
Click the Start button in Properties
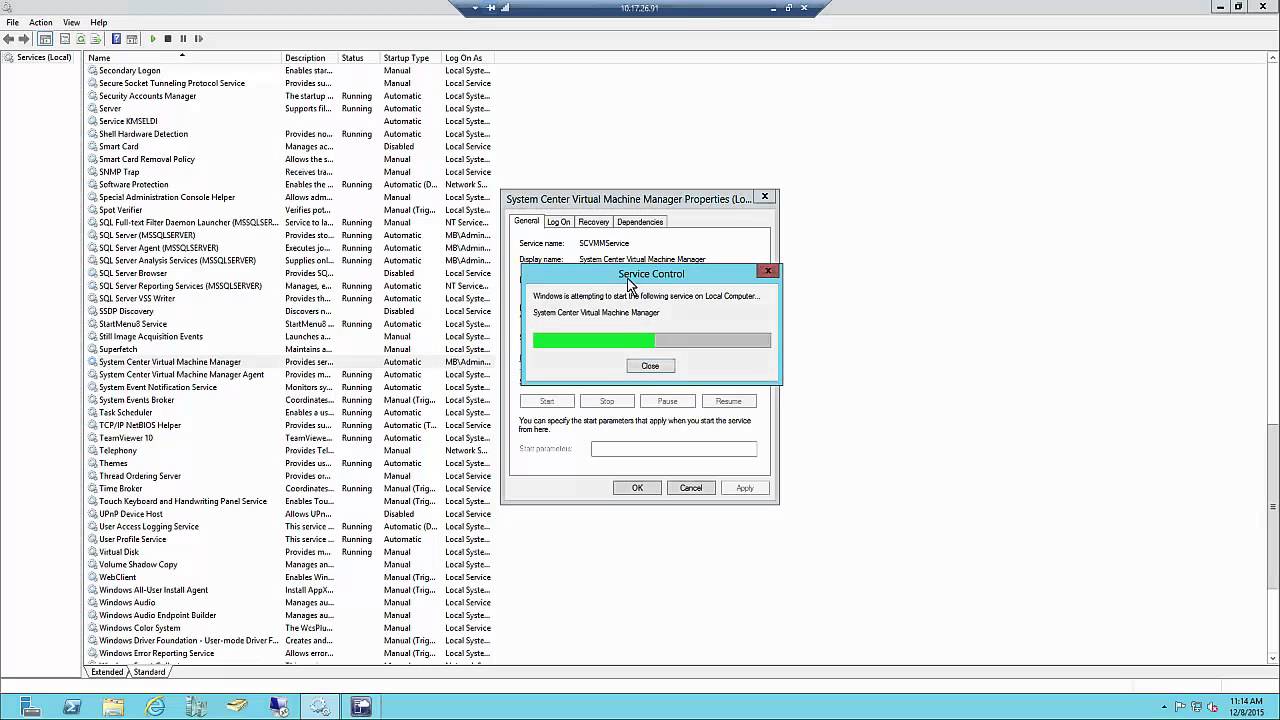pos(547,401)
